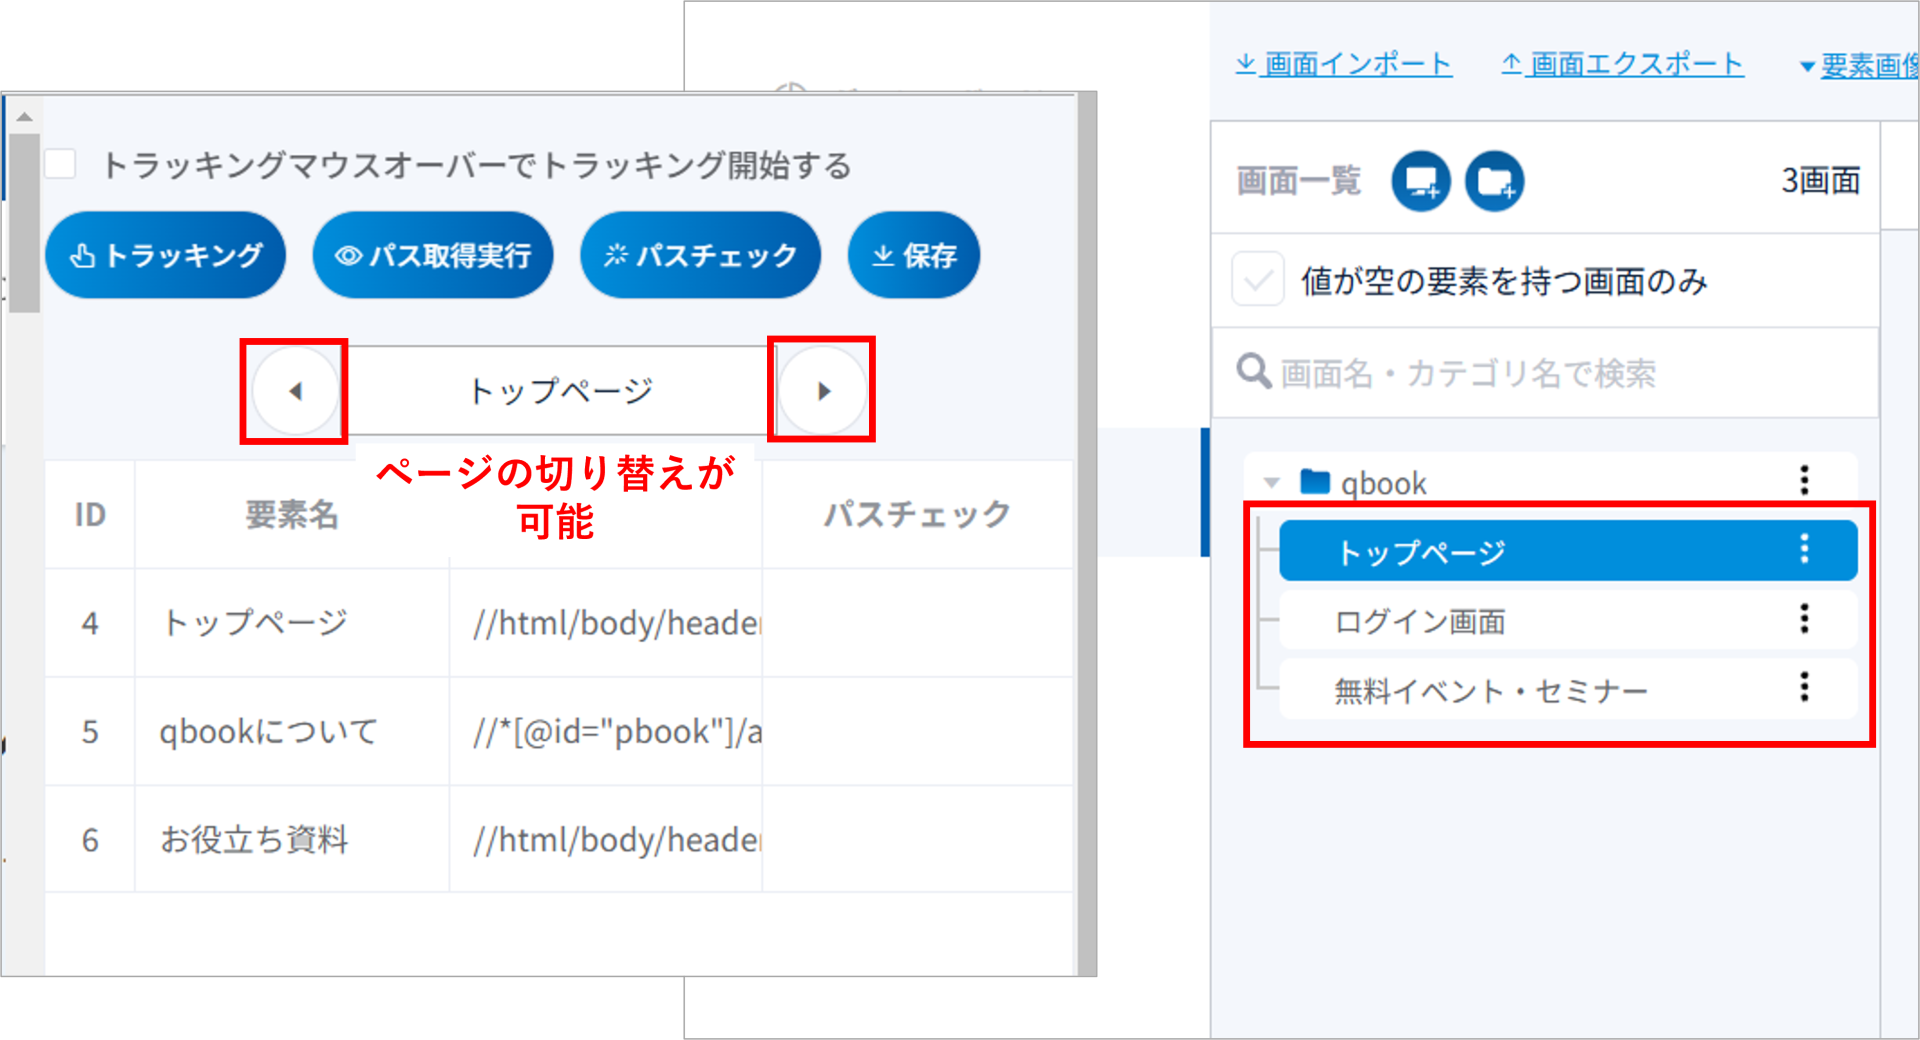Open トップページ item's three-dot menu
1920x1040 pixels.
tap(1804, 549)
